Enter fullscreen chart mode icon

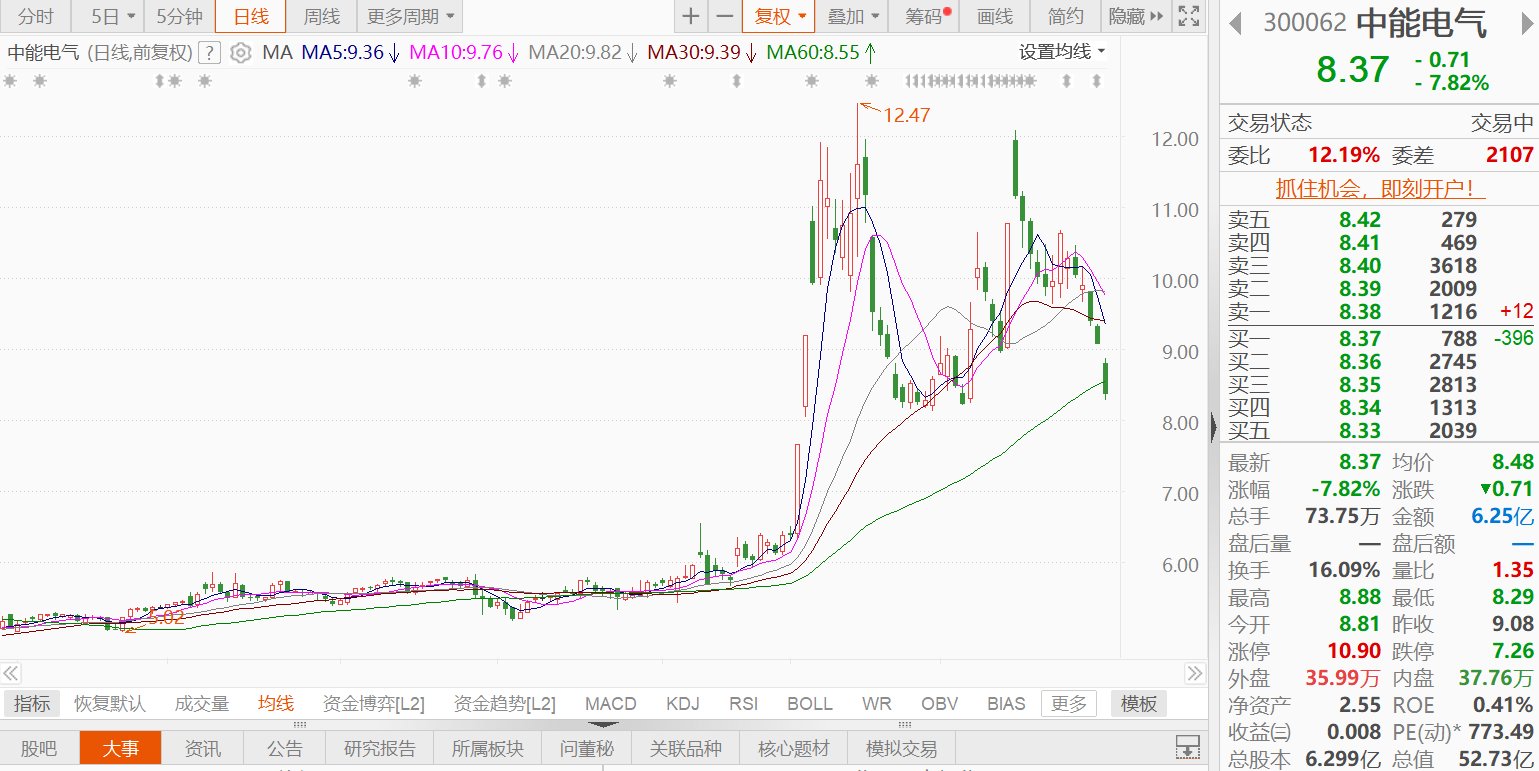[1187, 16]
